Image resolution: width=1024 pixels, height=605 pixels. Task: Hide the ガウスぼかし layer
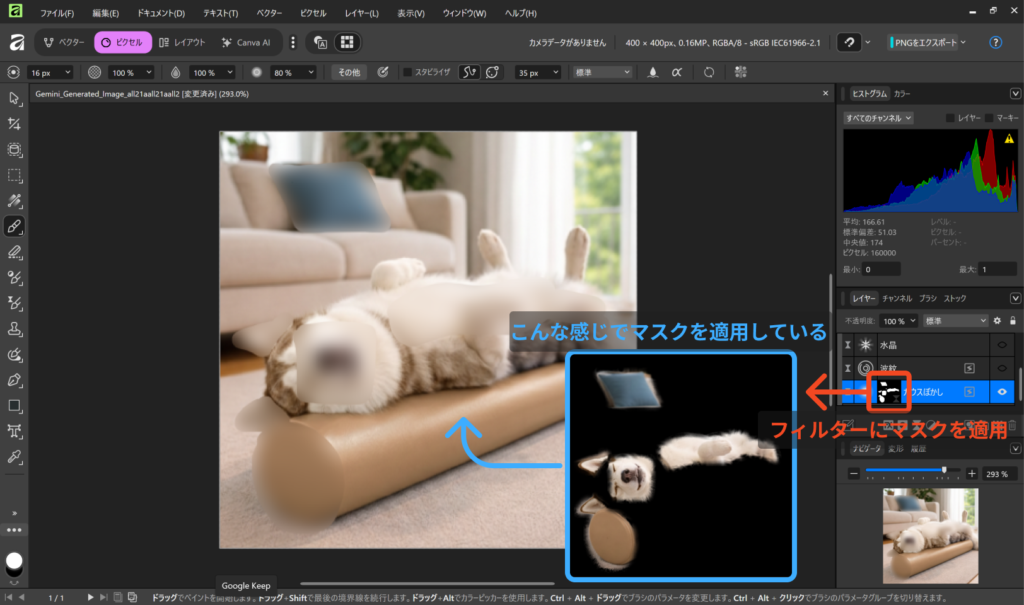point(1002,392)
